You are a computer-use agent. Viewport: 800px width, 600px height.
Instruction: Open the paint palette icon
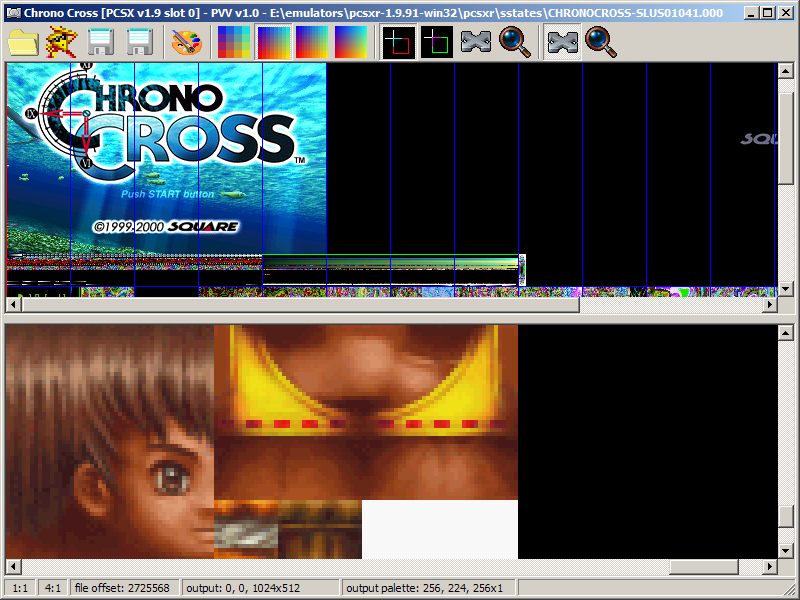[x=186, y=42]
